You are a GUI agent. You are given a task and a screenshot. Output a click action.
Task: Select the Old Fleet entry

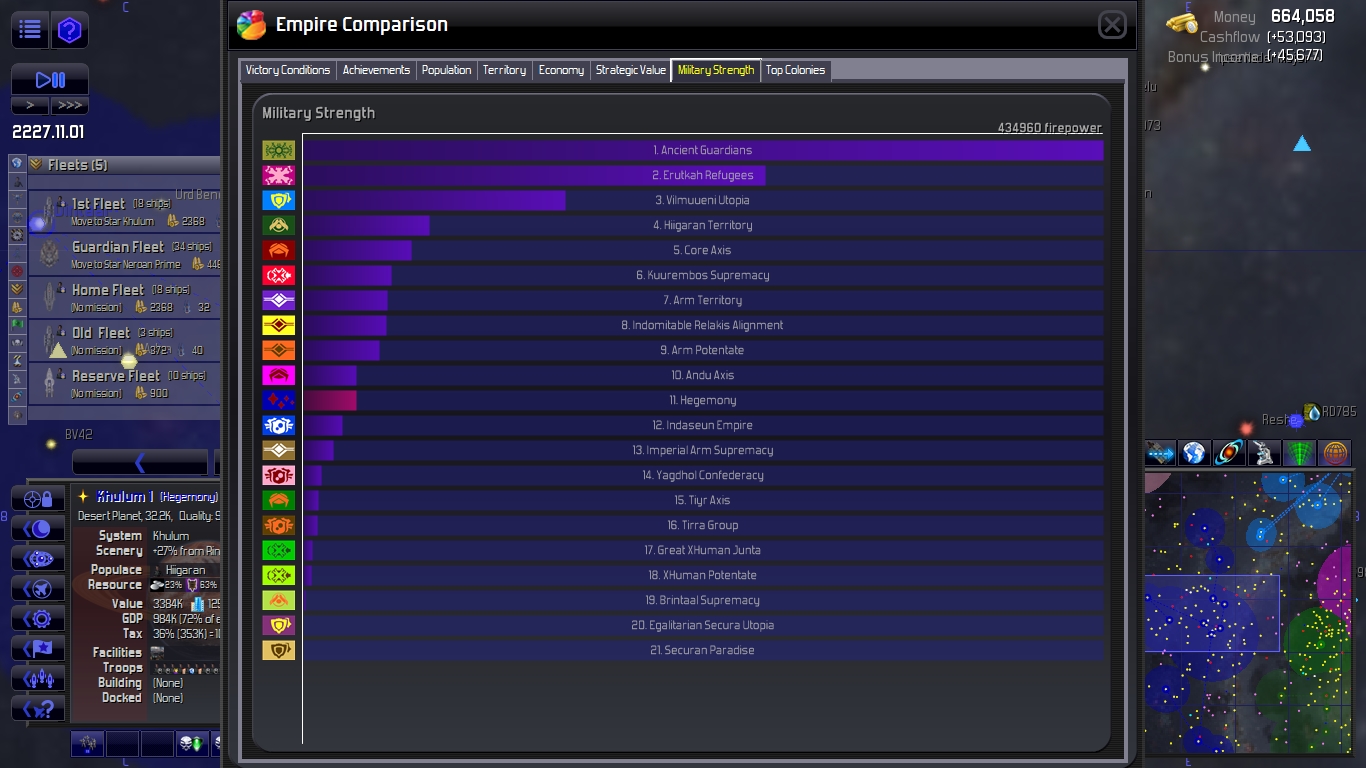tap(124, 340)
